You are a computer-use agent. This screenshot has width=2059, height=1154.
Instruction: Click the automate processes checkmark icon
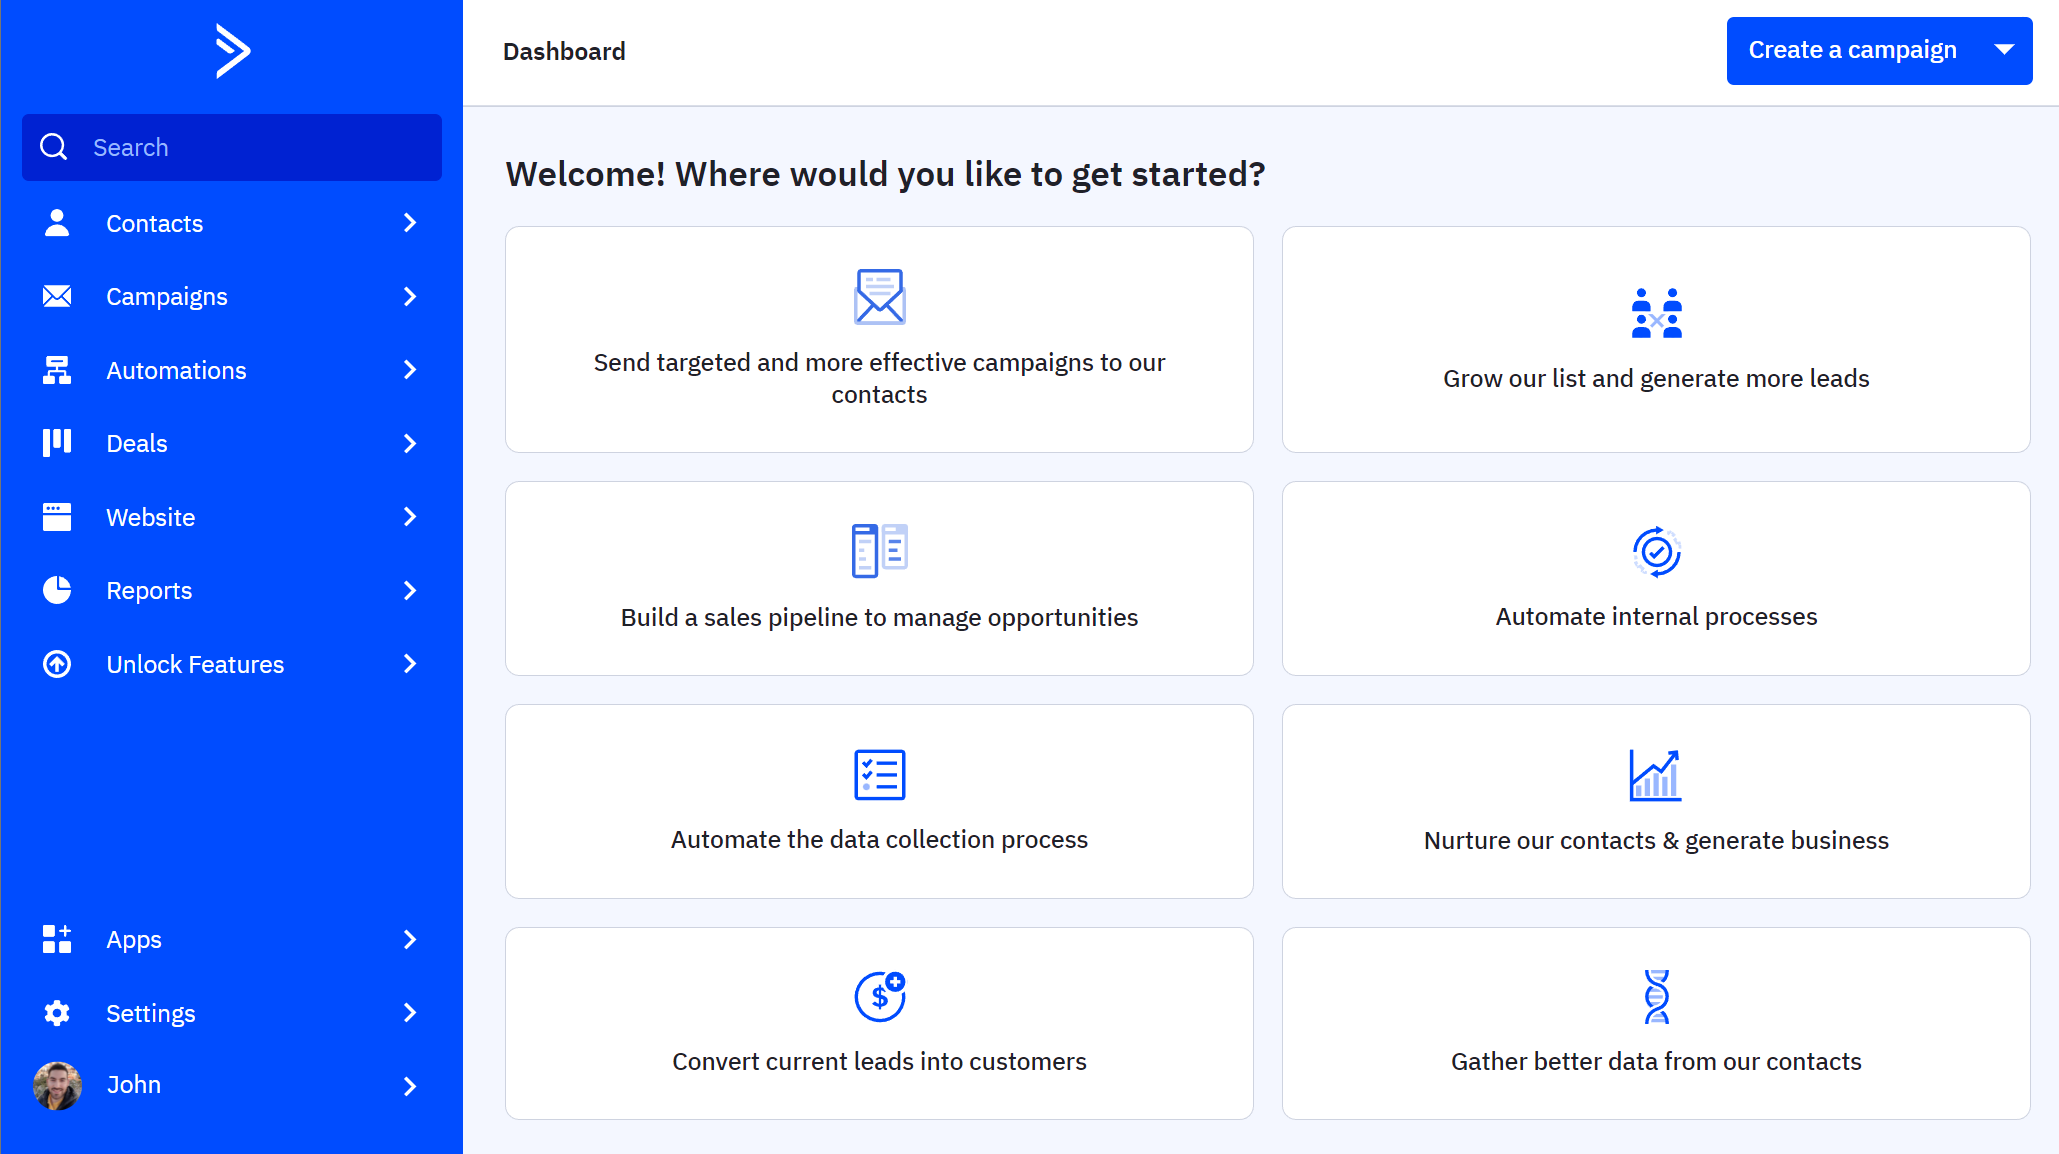[x=1655, y=552]
